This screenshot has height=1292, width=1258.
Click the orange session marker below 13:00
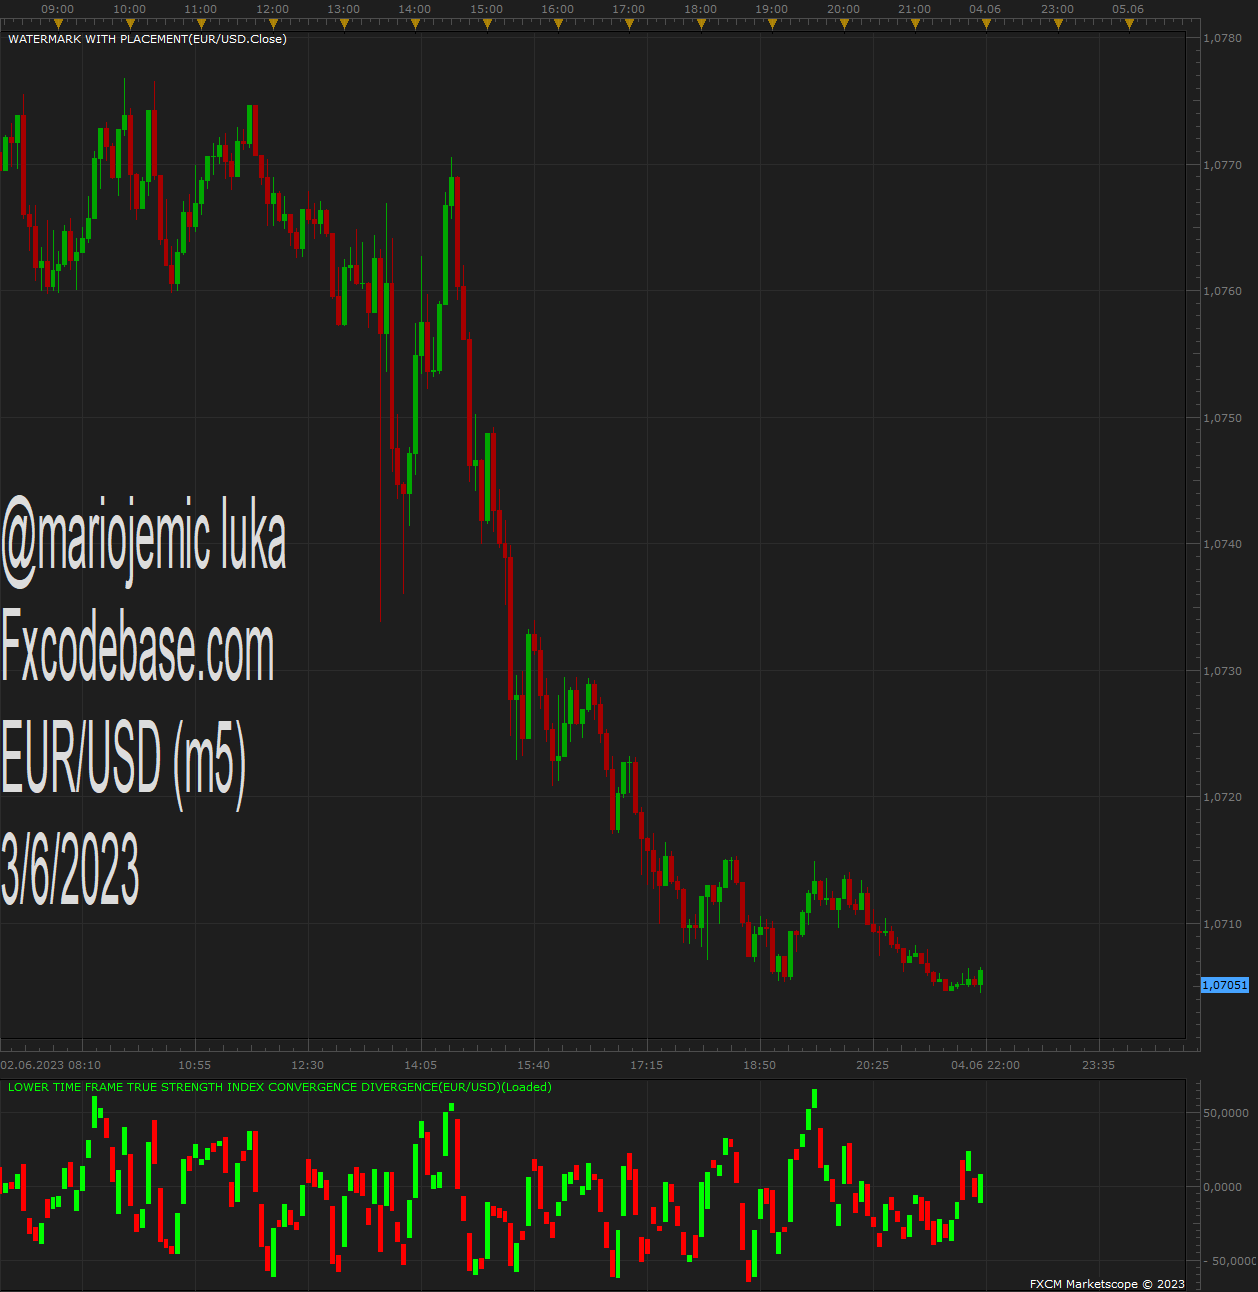point(344,23)
